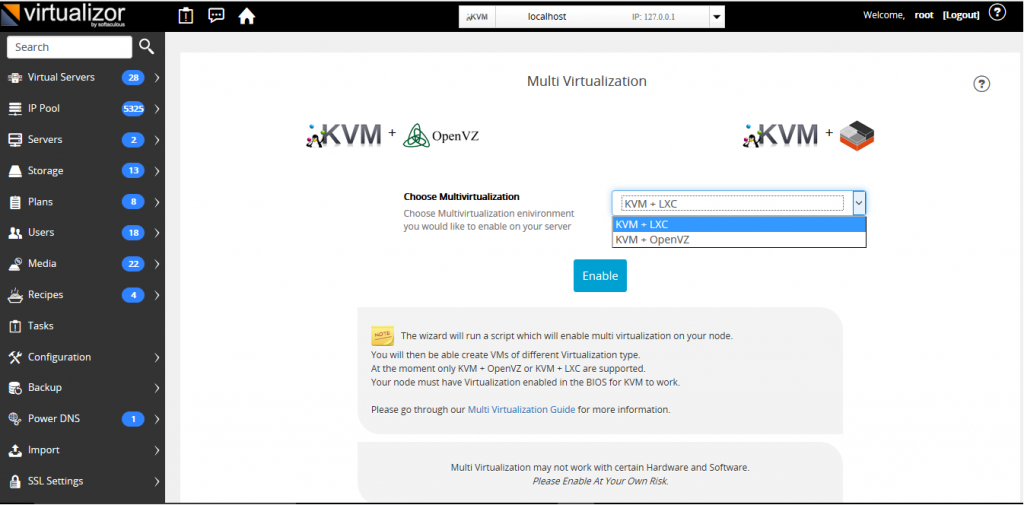Expand the Backup menu chevron

[x=157, y=388]
